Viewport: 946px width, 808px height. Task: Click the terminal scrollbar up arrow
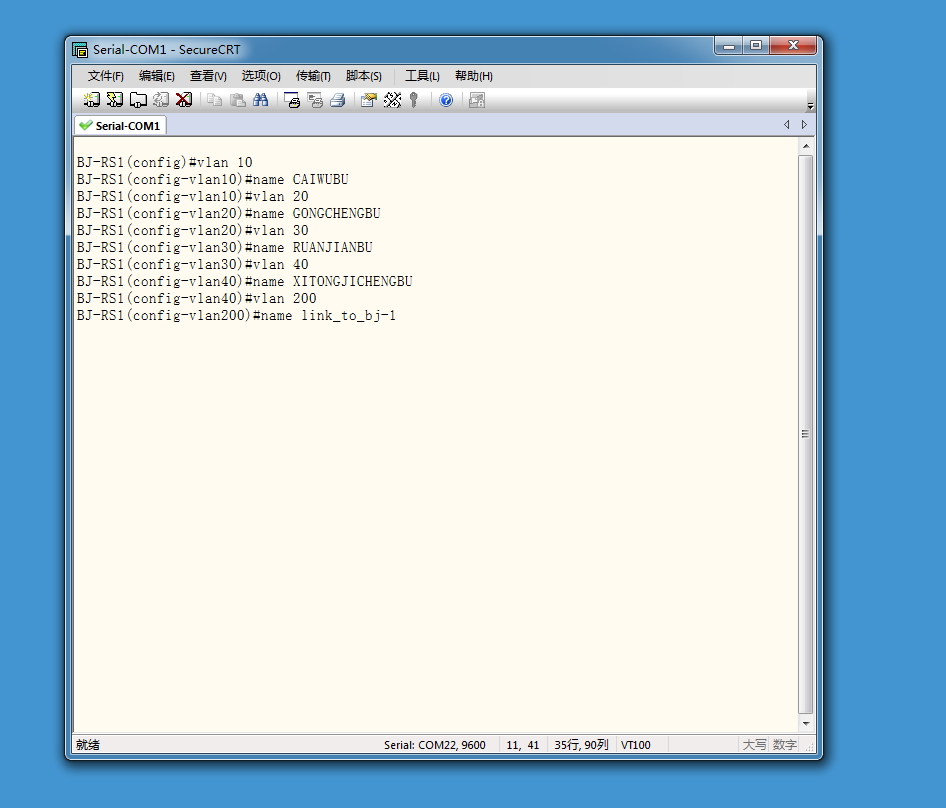pyautogui.click(x=806, y=147)
